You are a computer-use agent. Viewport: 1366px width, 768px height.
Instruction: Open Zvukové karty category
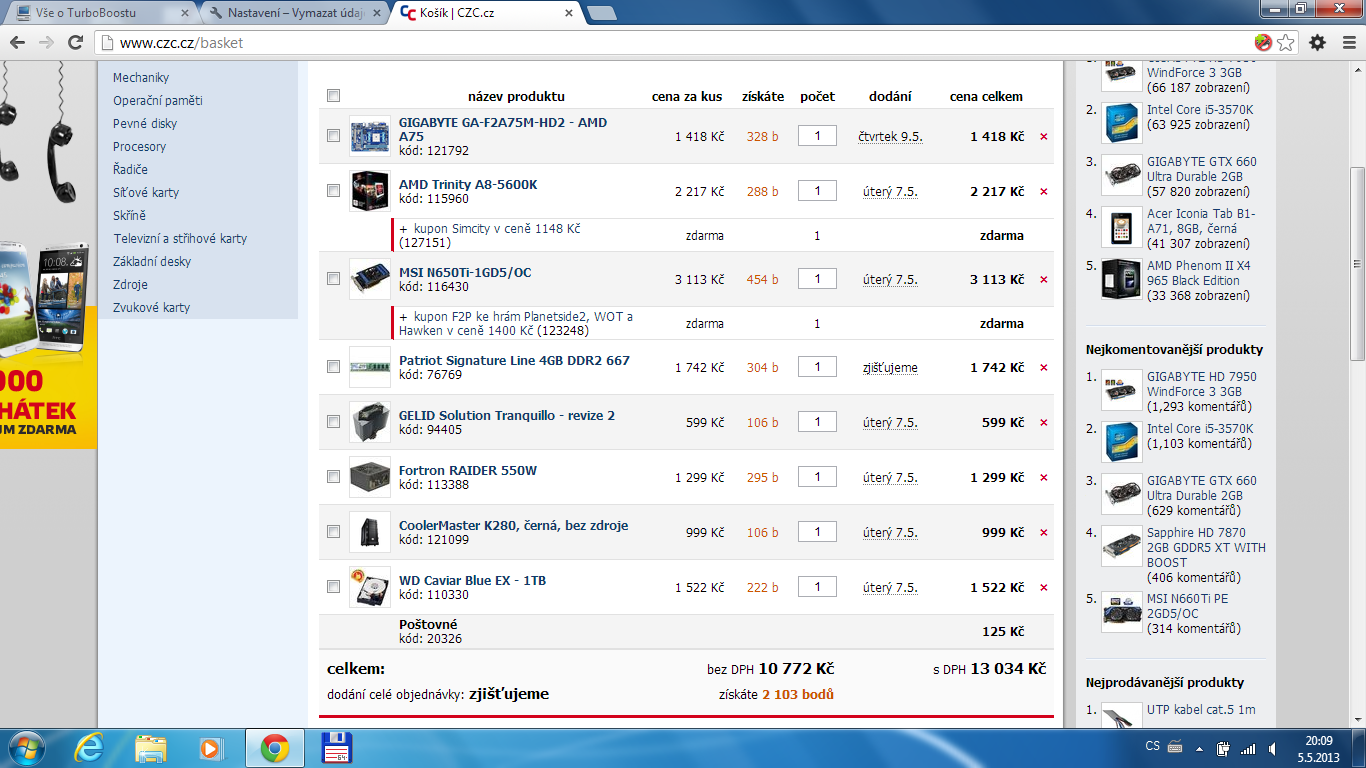tap(151, 308)
